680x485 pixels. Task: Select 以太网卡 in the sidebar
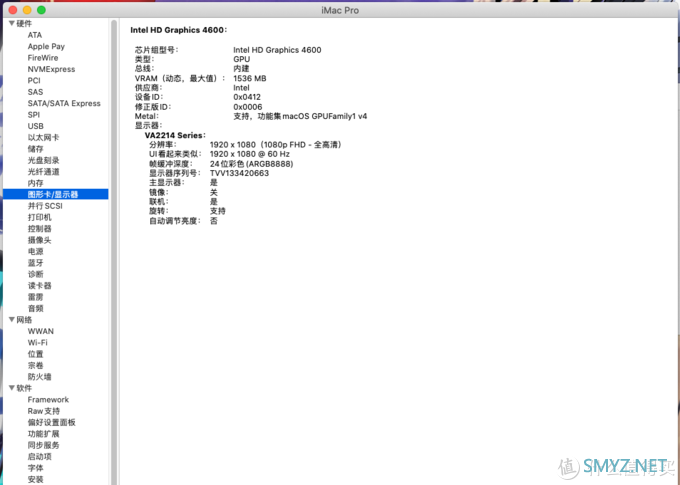(x=43, y=138)
